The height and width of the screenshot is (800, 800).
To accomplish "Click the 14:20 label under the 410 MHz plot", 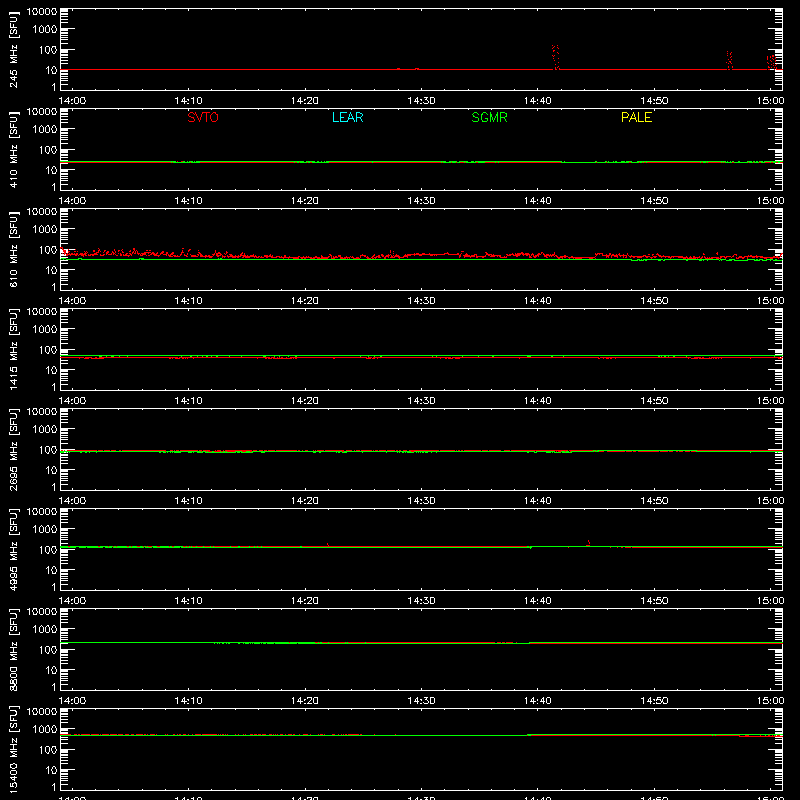I will [x=305, y=201].
